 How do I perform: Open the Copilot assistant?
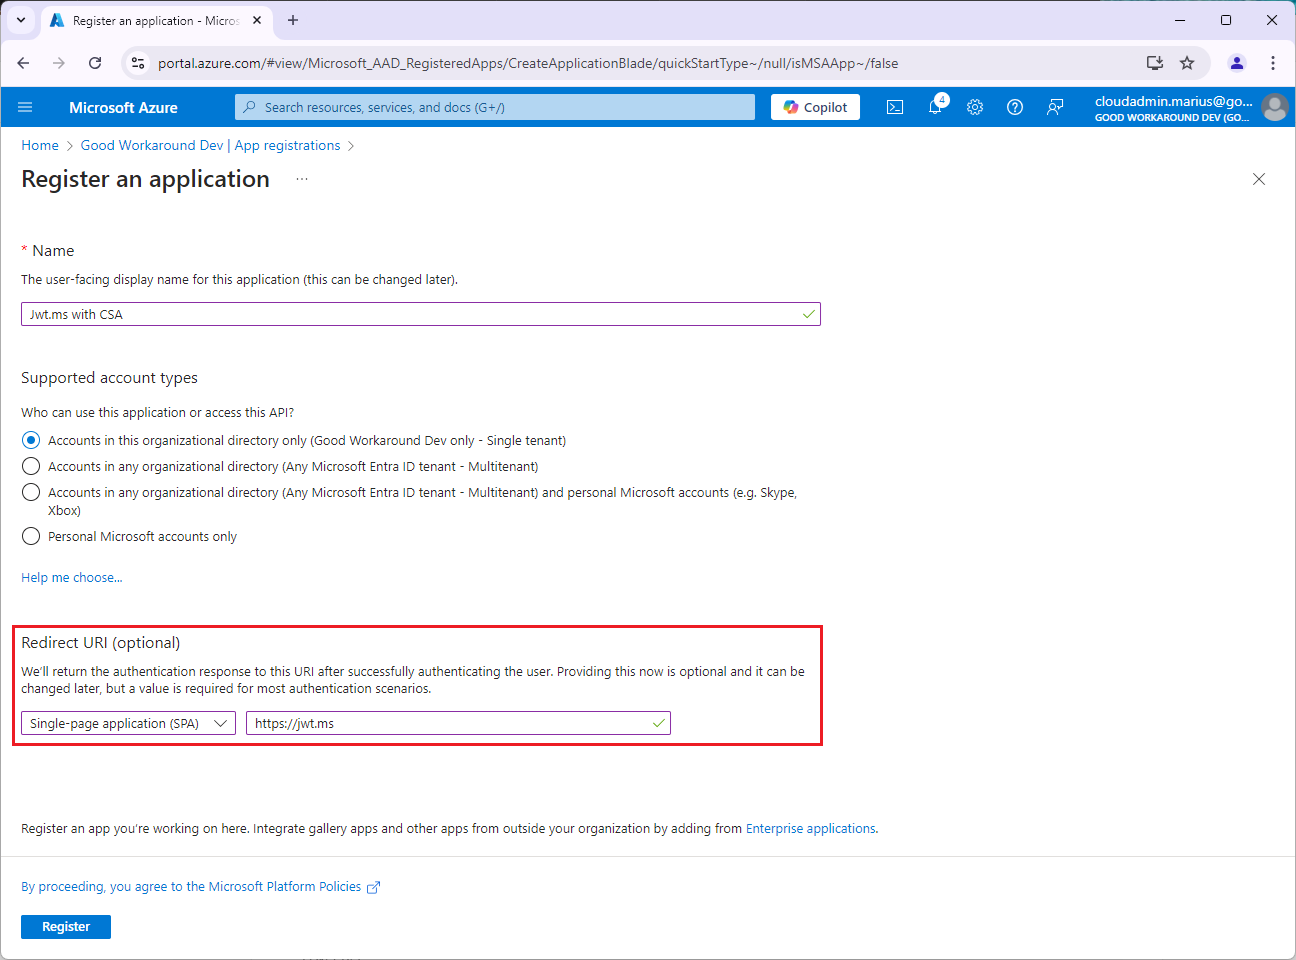pos(815,107)
